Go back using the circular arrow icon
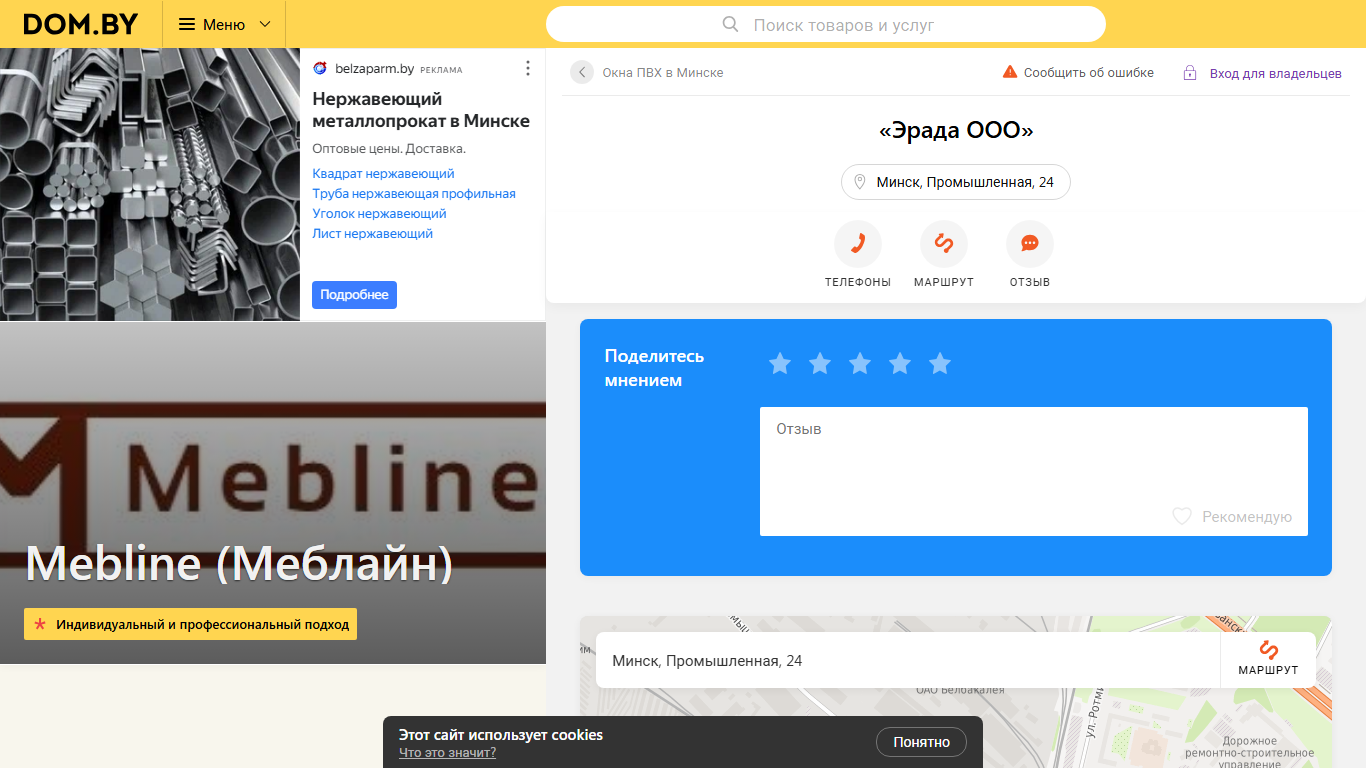1366x768 pixels. tap(582, 72)
